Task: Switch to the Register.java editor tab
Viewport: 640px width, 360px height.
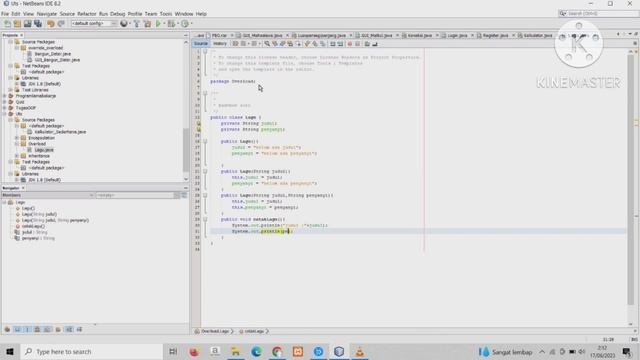Action: 495,36
